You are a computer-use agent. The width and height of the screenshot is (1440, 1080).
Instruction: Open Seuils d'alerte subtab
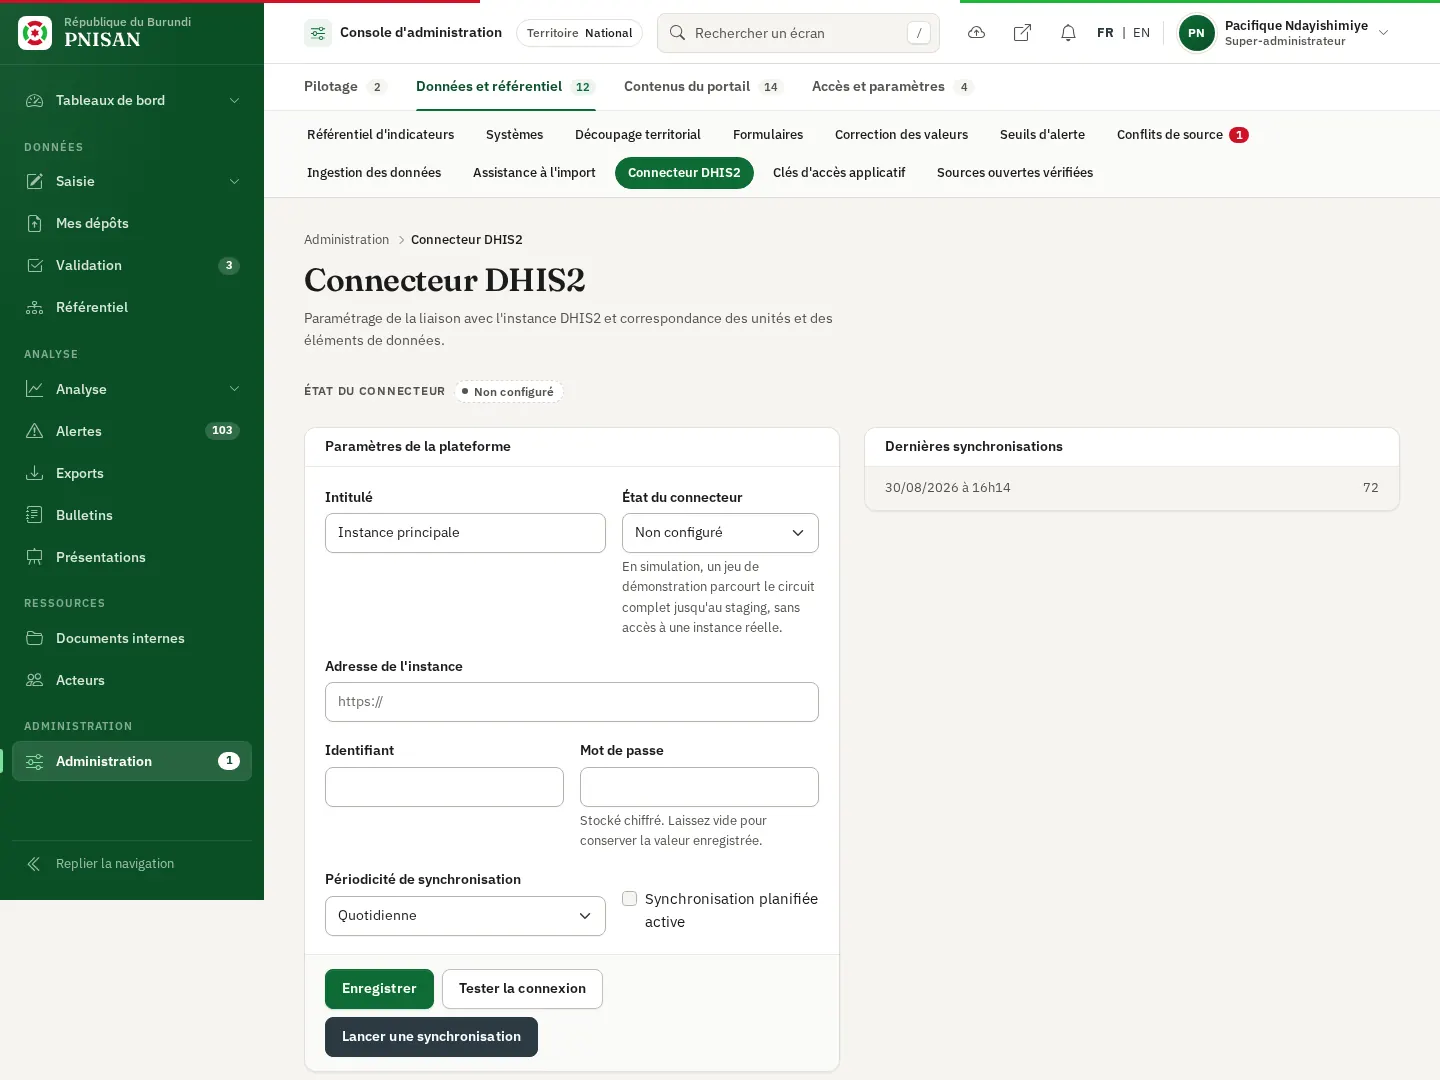click(1042, 135)
